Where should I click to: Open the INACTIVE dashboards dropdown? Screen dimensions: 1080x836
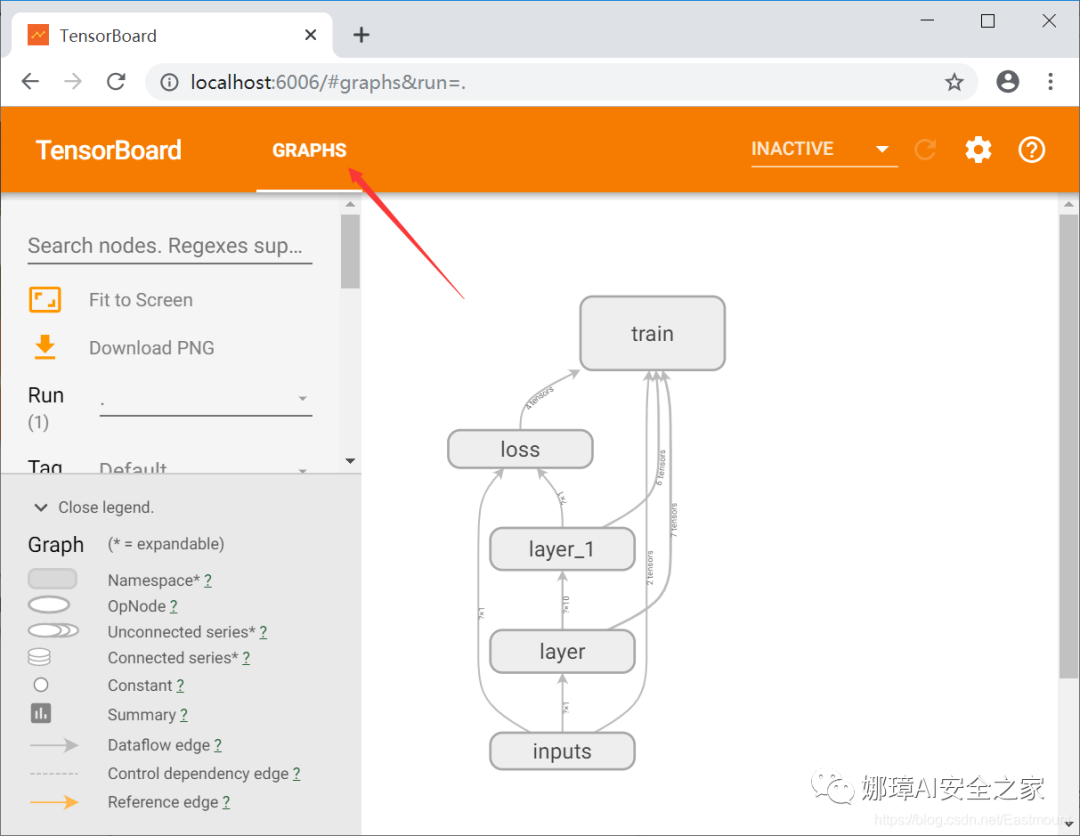[x=824, y=149]
